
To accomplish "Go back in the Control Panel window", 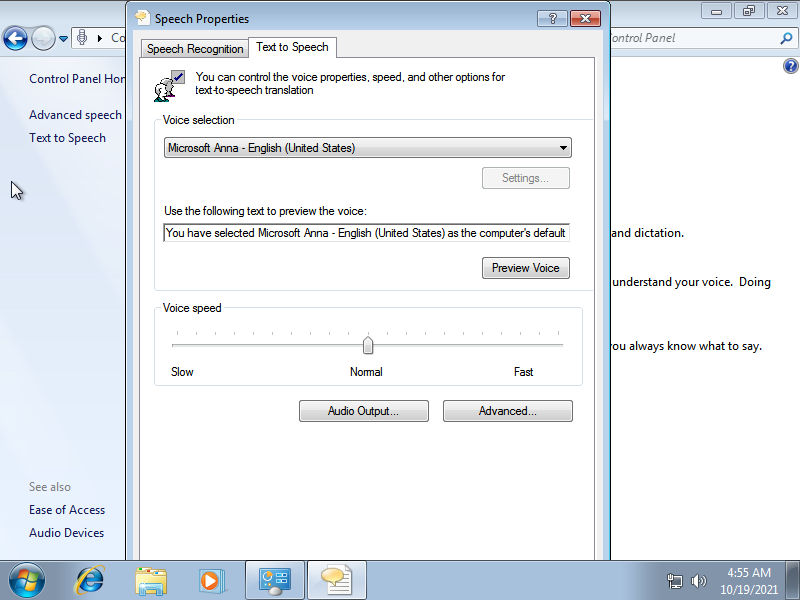I will click(15, 38).
